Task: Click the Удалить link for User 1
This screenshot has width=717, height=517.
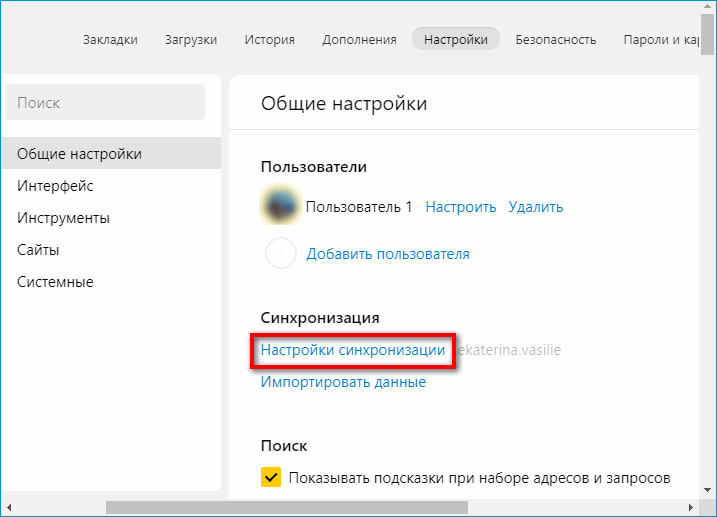Action: (x=535, y=207)
